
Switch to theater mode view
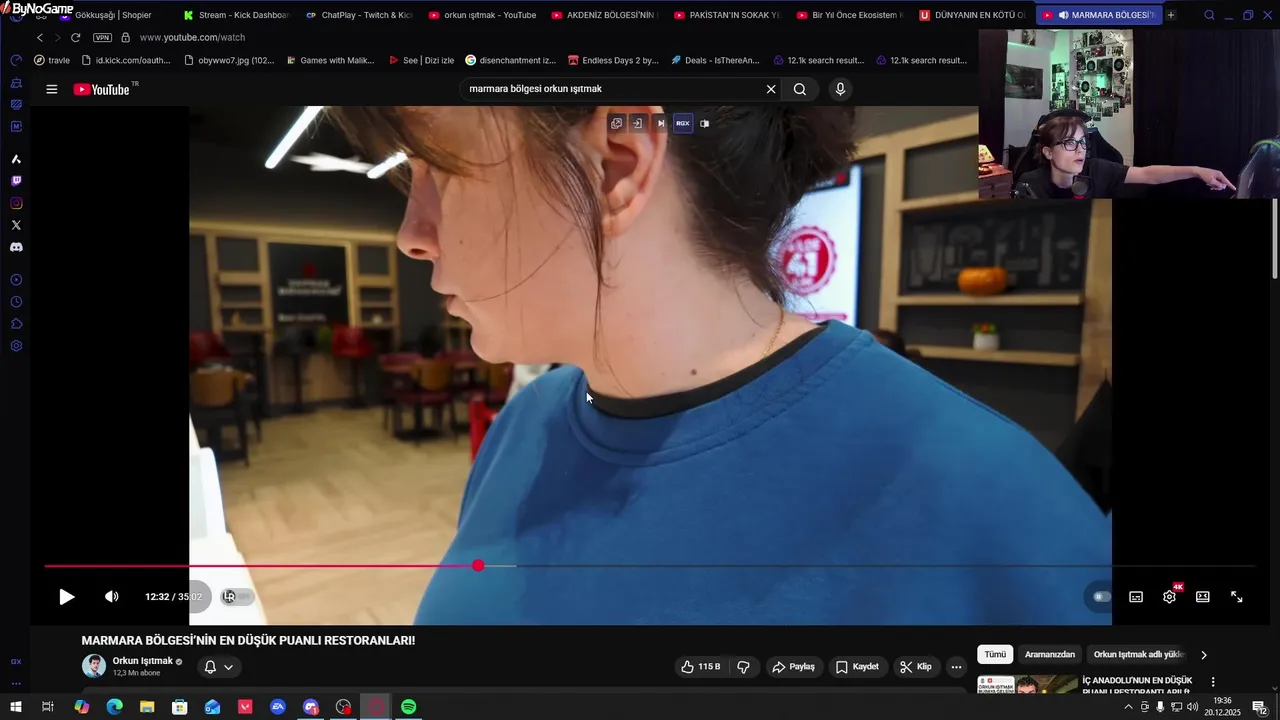click(1203, 597)
